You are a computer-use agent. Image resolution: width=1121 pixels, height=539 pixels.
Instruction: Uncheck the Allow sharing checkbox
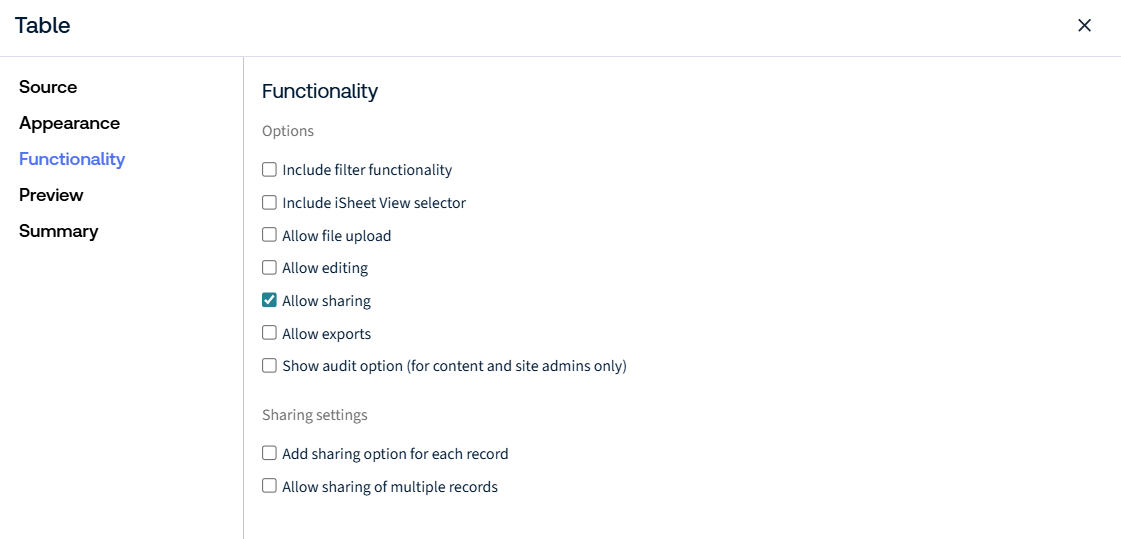[x=269, y=300]
